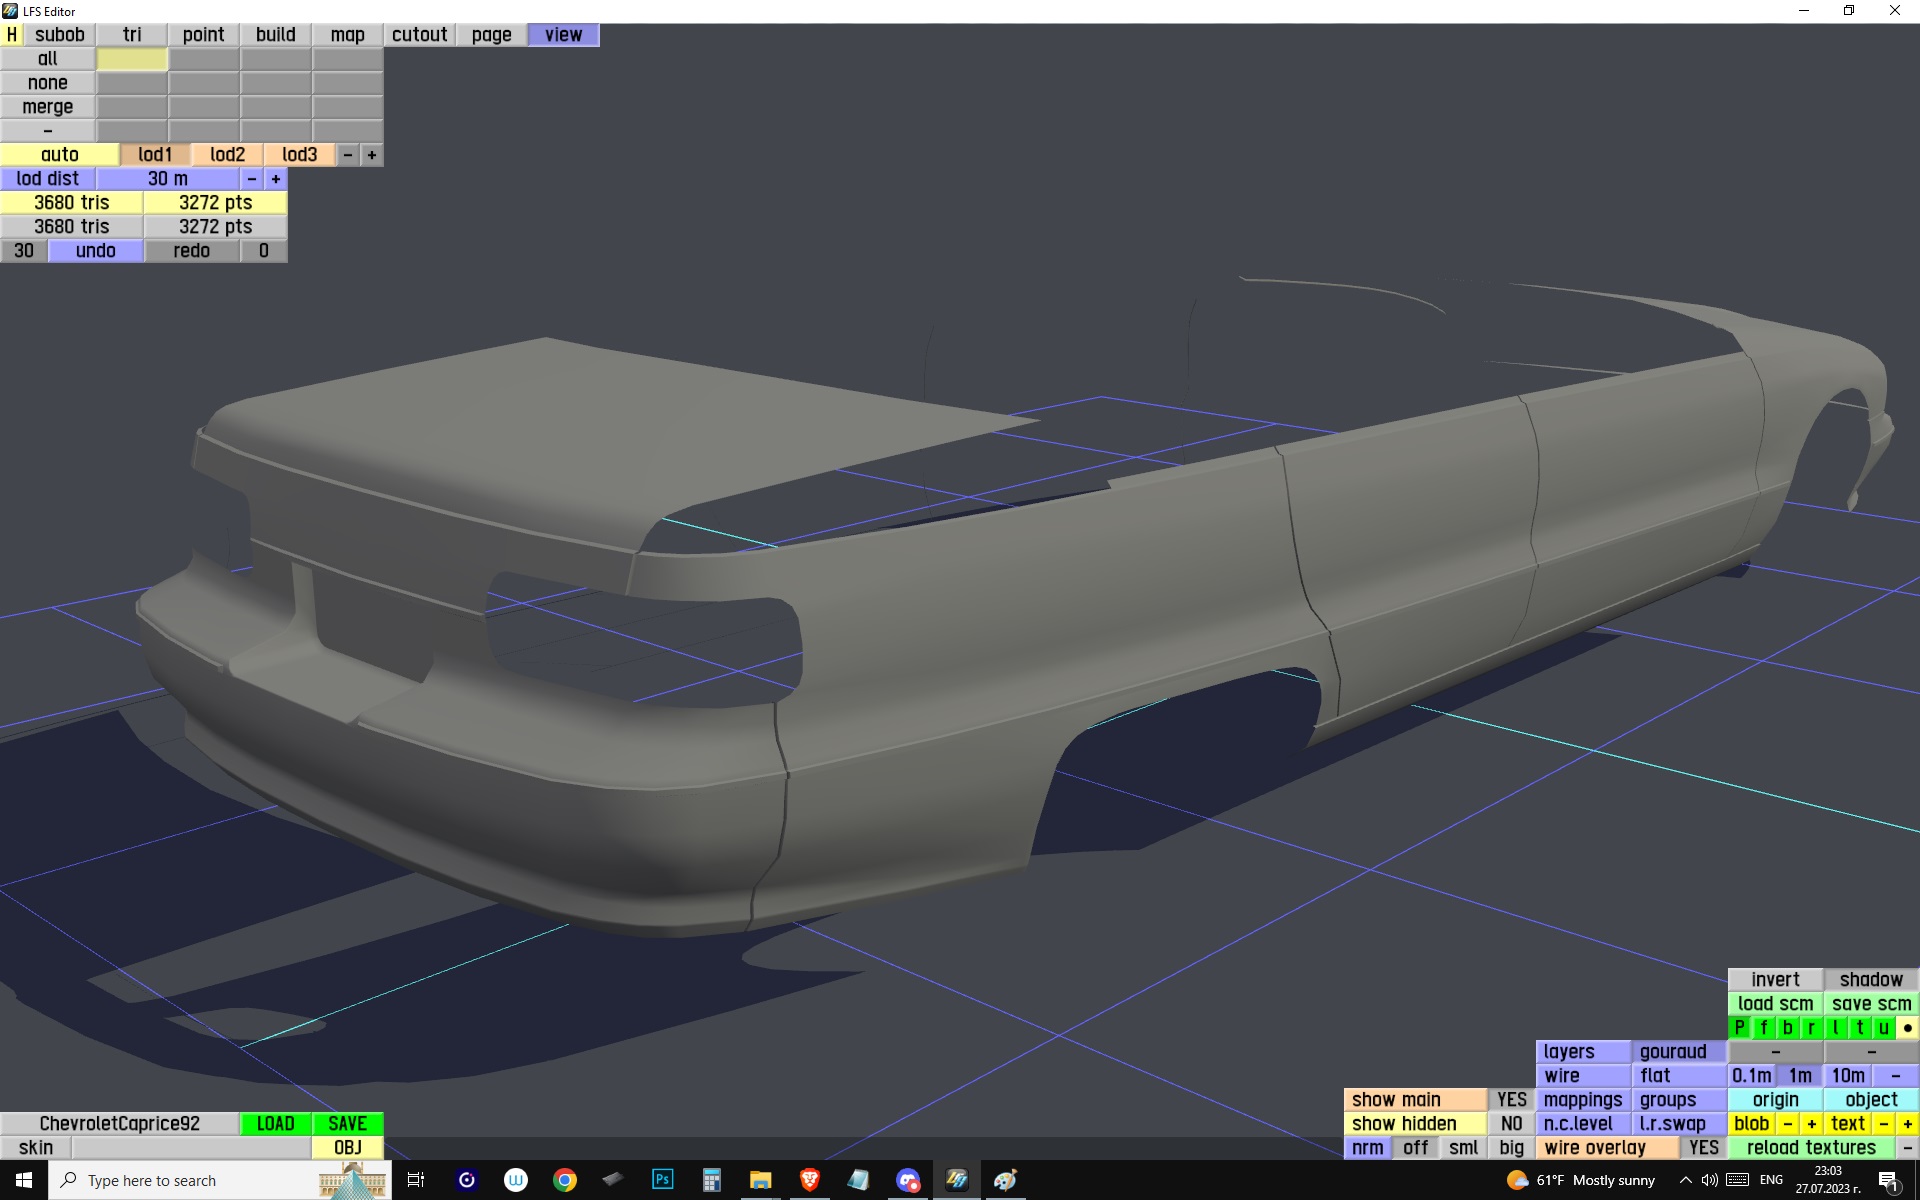Open Photoshop from the taskbar
This screenshot has height=1200, width=1920.
[x=662, y=1180]
